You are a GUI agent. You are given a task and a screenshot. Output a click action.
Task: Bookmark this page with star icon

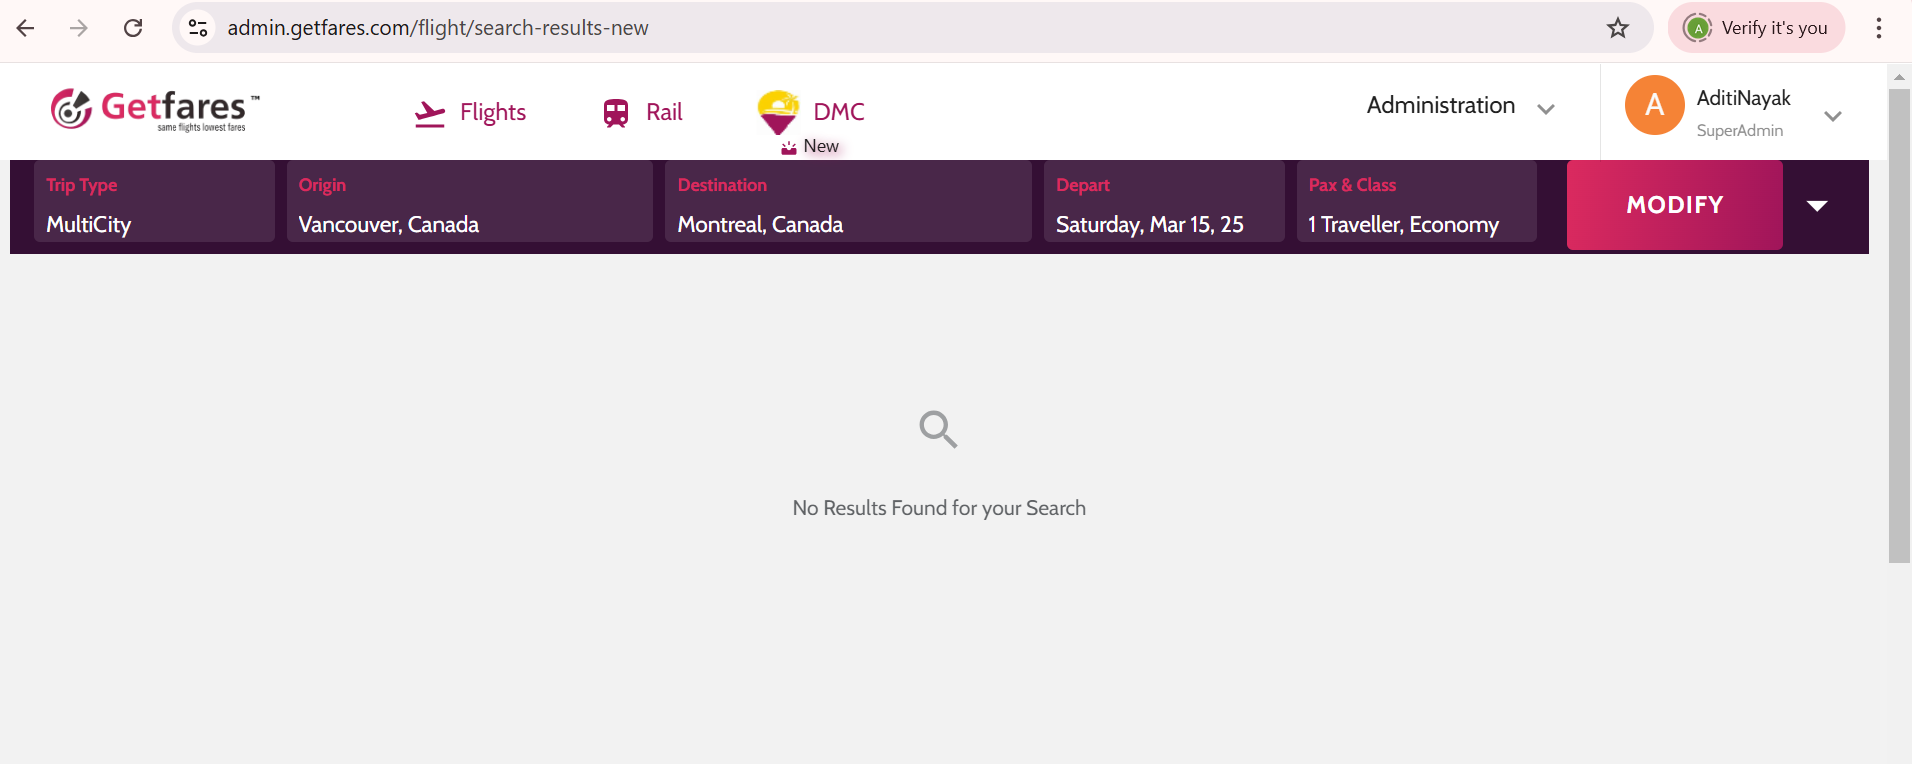tap(1618, 28)
